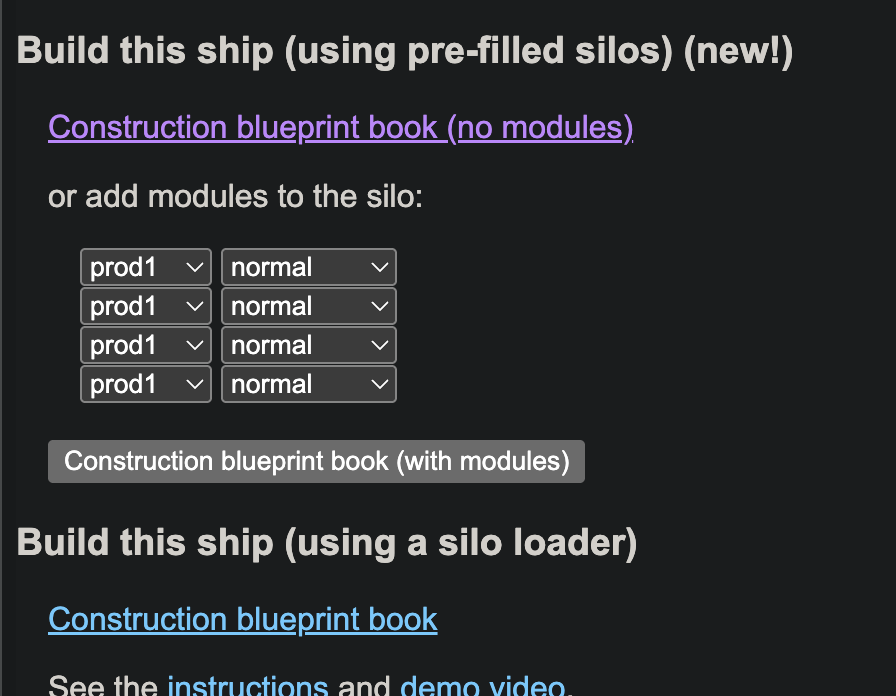Click the silo loader section heading
The image size is (896, 696).
pyautogui.click(x=327, y=543)
